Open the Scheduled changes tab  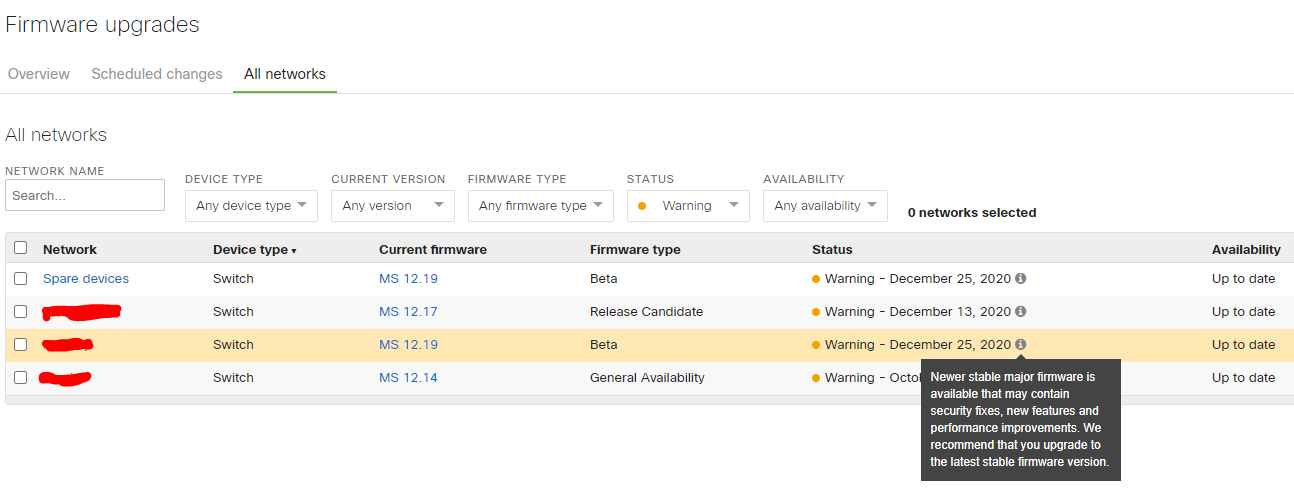coord(157,74)
